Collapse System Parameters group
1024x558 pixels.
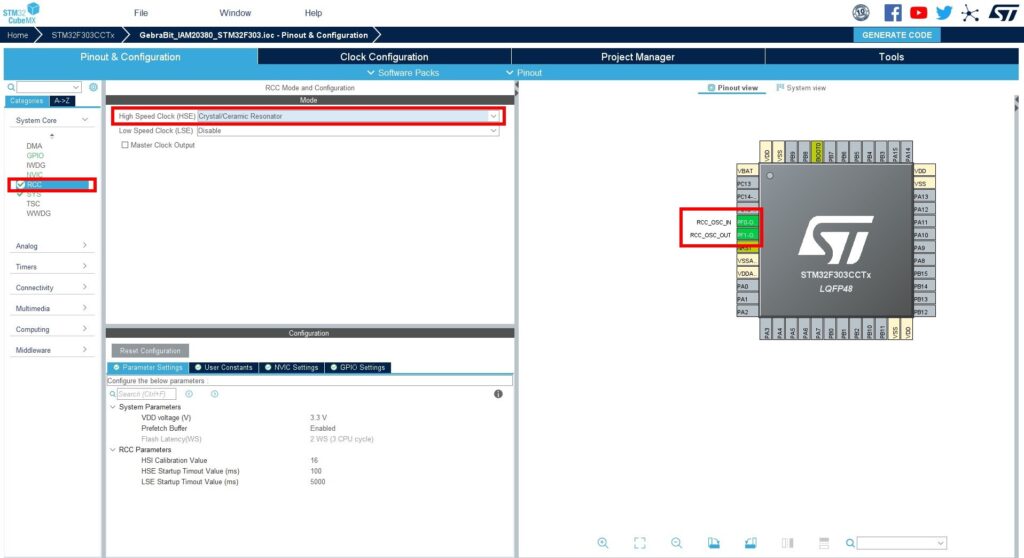(112, 407)
